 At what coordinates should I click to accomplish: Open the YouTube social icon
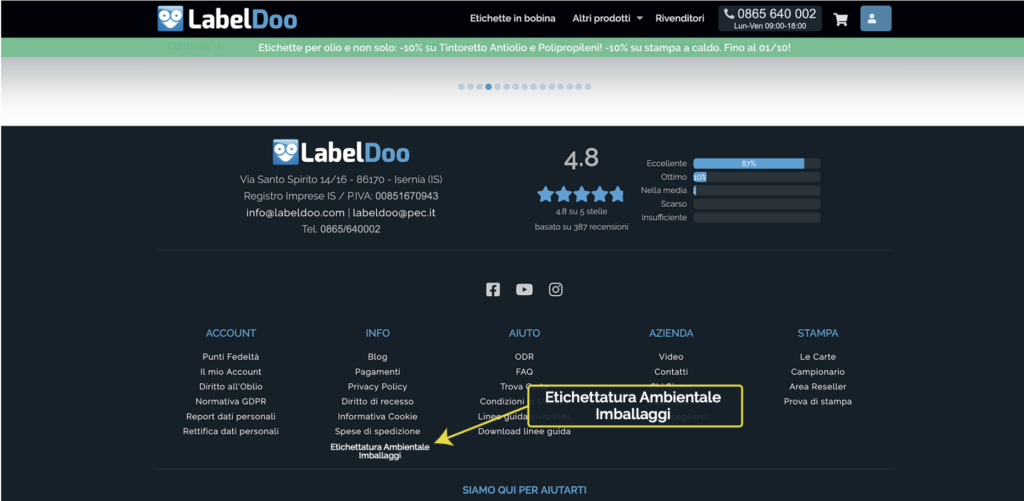point(524,289)
